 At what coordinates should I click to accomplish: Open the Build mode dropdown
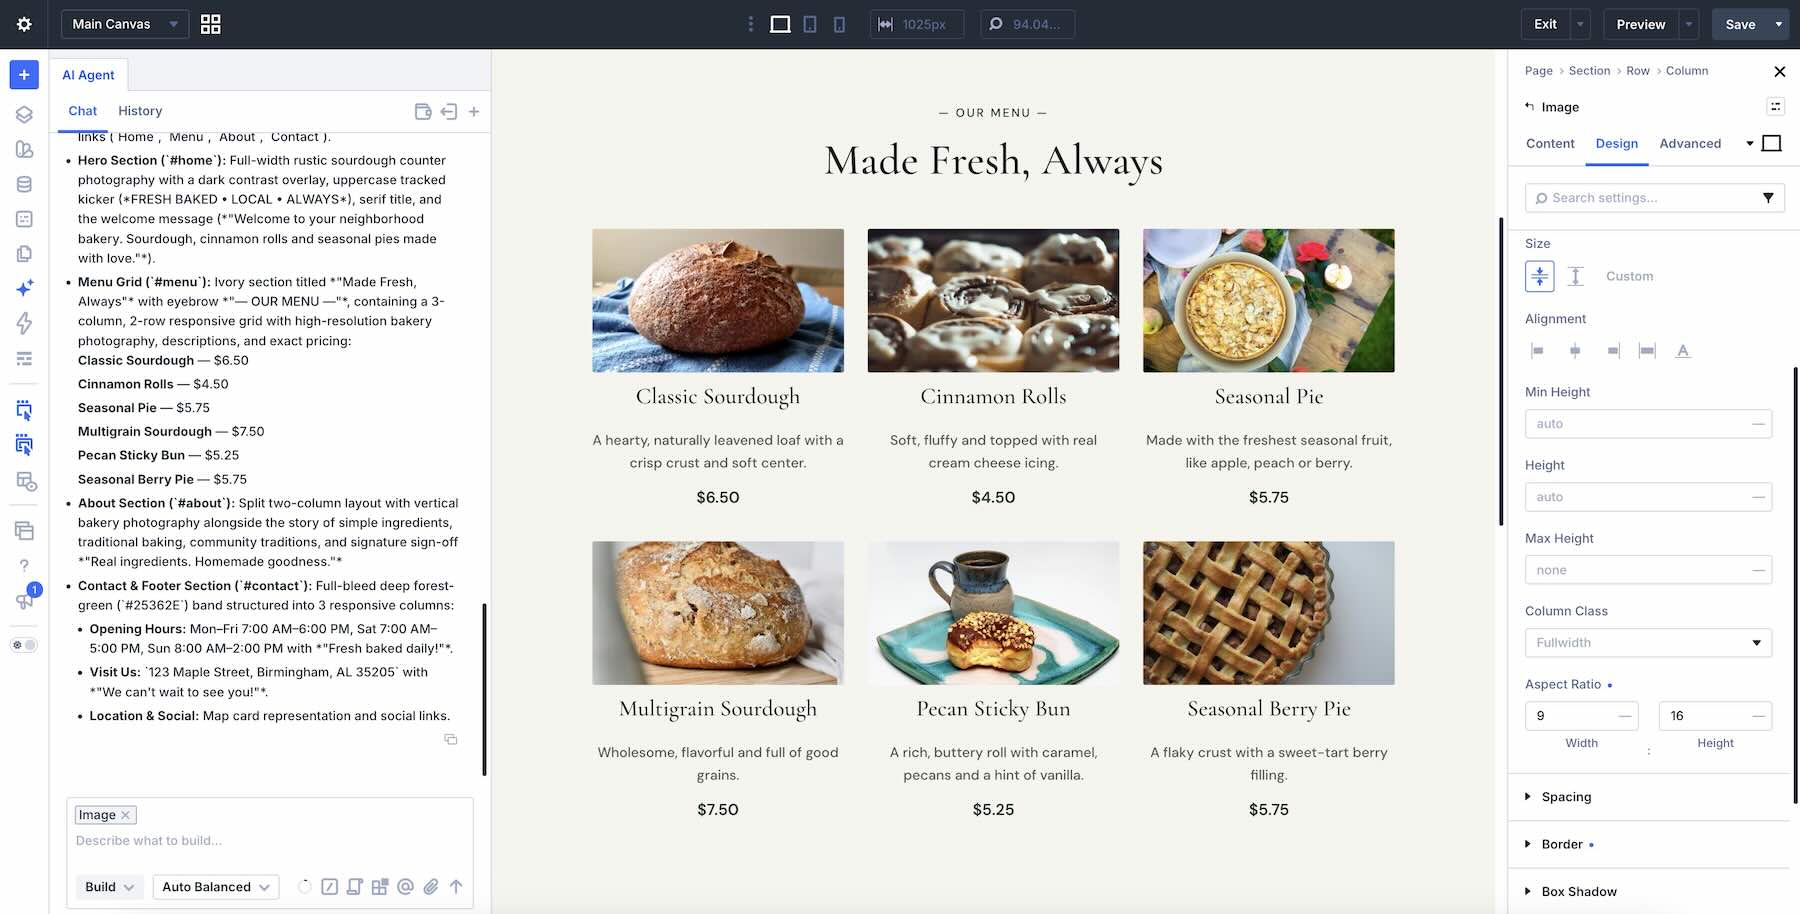point(110,887)
